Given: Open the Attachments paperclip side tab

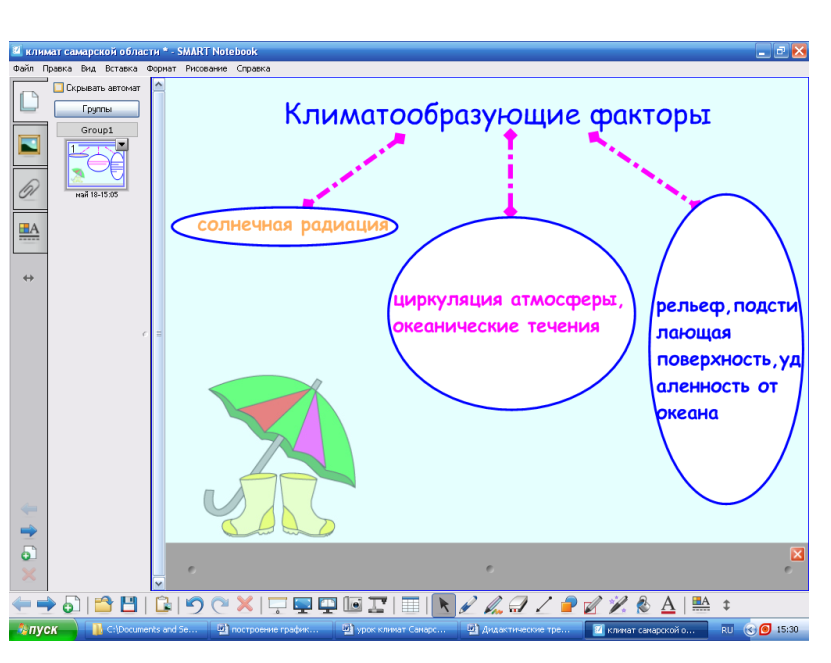Looking at the screenshot, I should [x=29, y=189].
